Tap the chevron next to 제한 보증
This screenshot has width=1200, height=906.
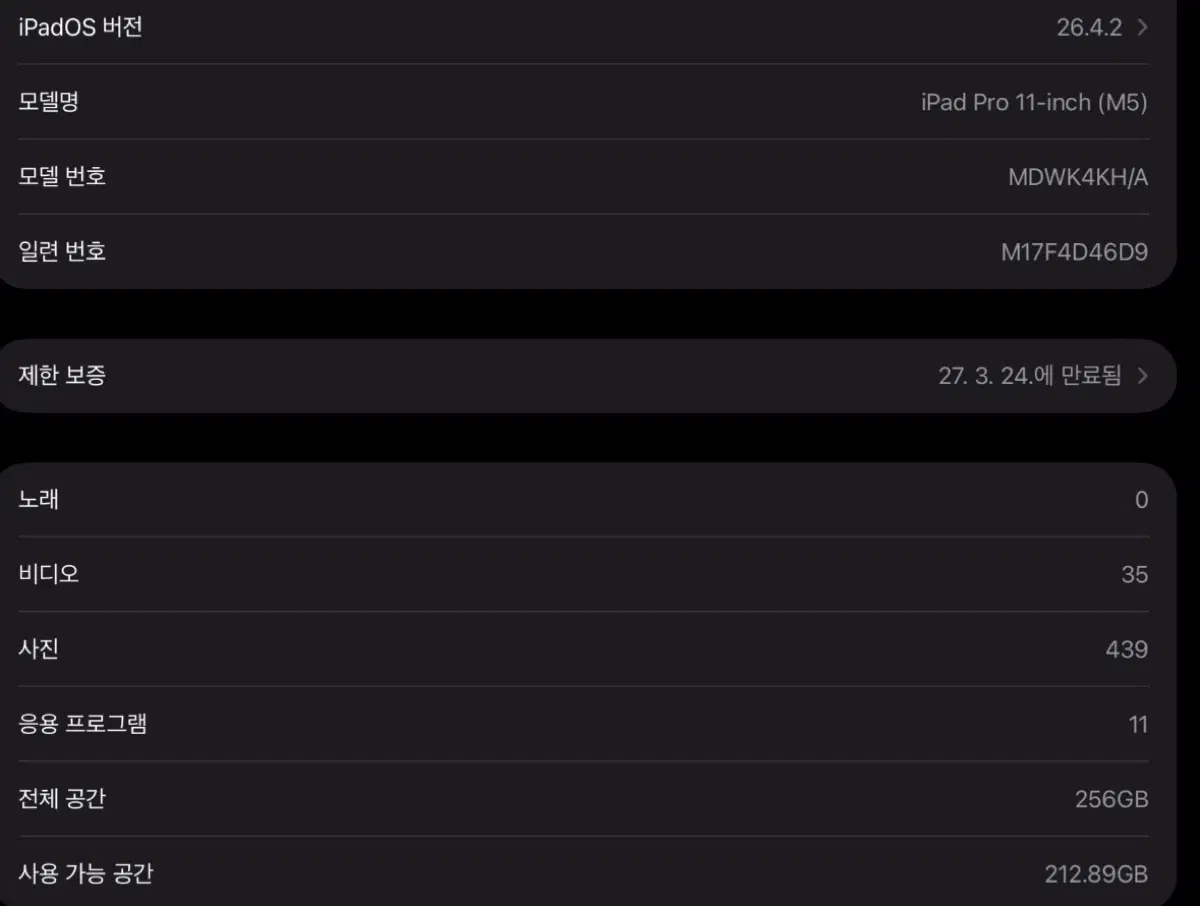(1143, 376)
